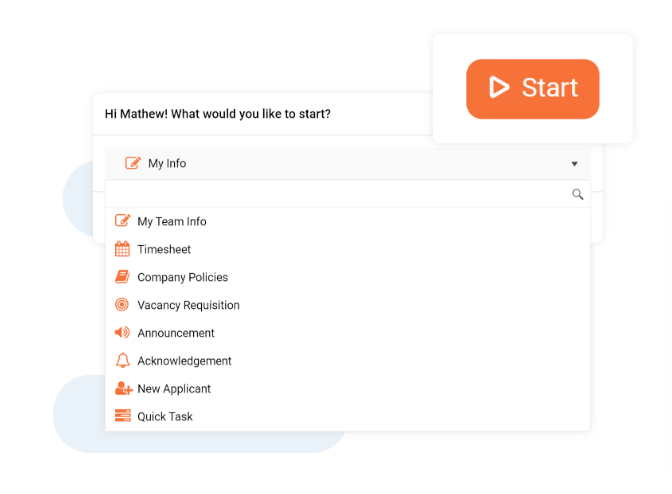Click the Acknowledgement bell icon

tap(123, 360)
